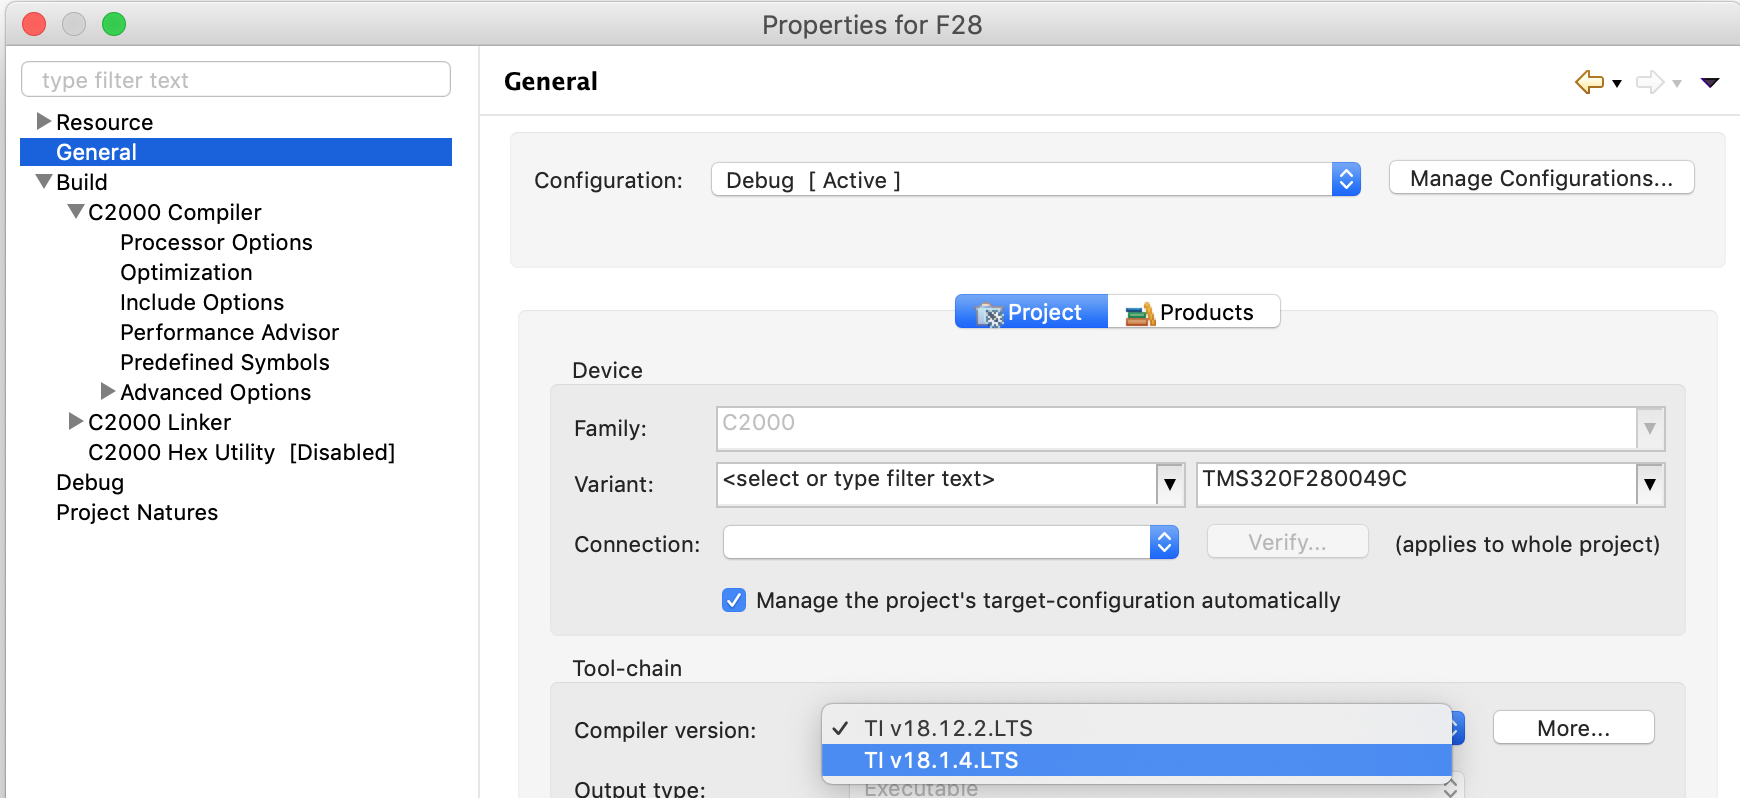1740x798 pixels.
Task: Click the Variant filter text input
Action: 937,484
